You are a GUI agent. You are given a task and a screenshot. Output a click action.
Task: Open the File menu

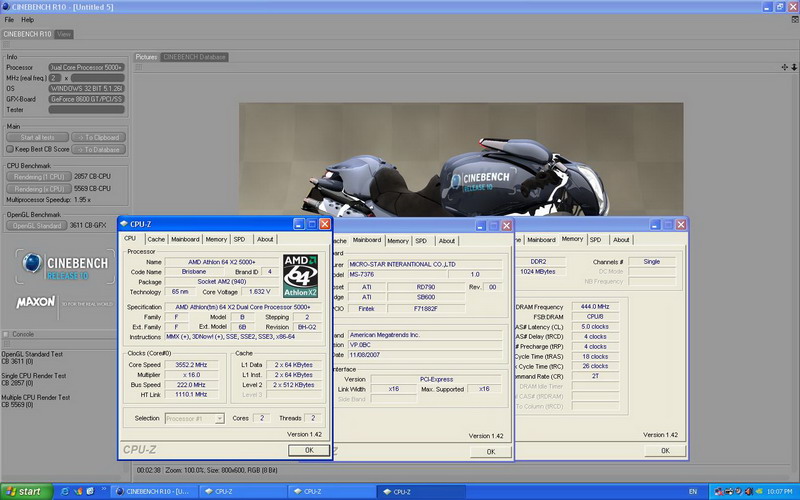(9, 19)
